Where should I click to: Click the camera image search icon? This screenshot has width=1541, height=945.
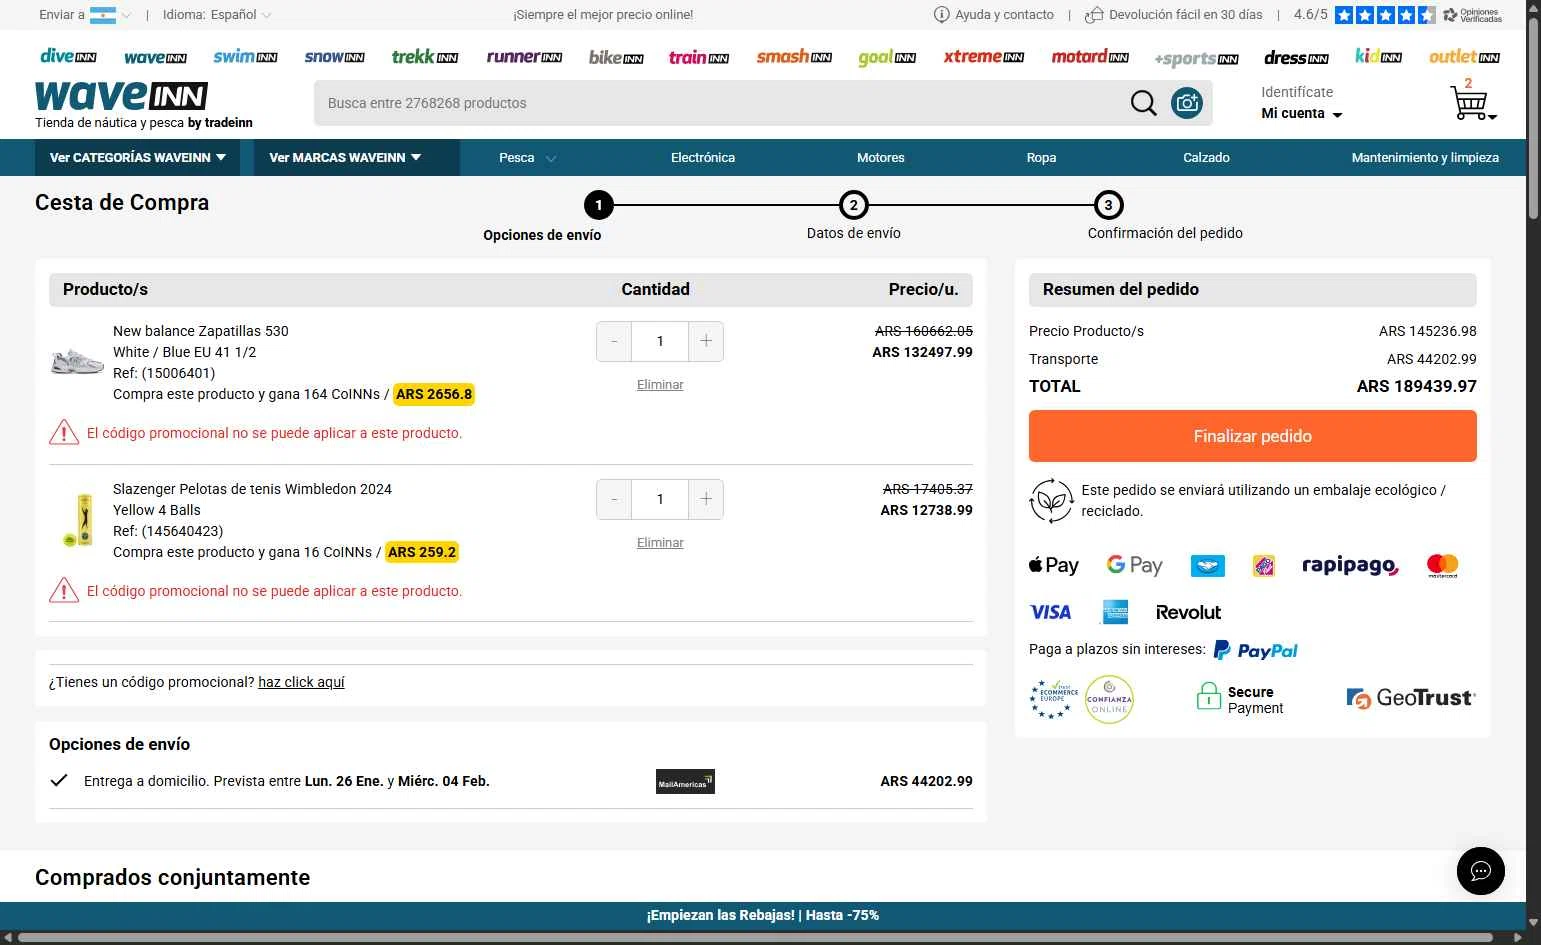[1187, 102]
